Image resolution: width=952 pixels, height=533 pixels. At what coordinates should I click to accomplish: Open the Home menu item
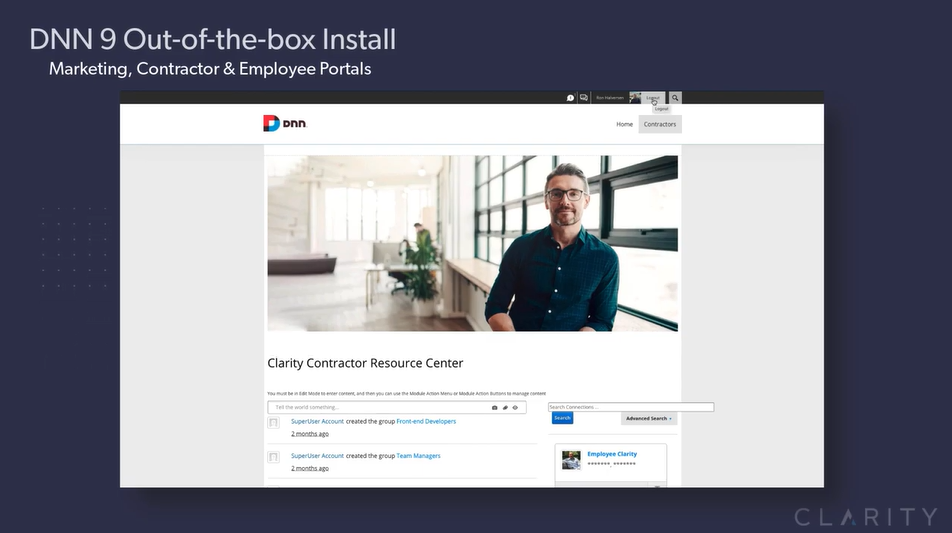(624, 124)
